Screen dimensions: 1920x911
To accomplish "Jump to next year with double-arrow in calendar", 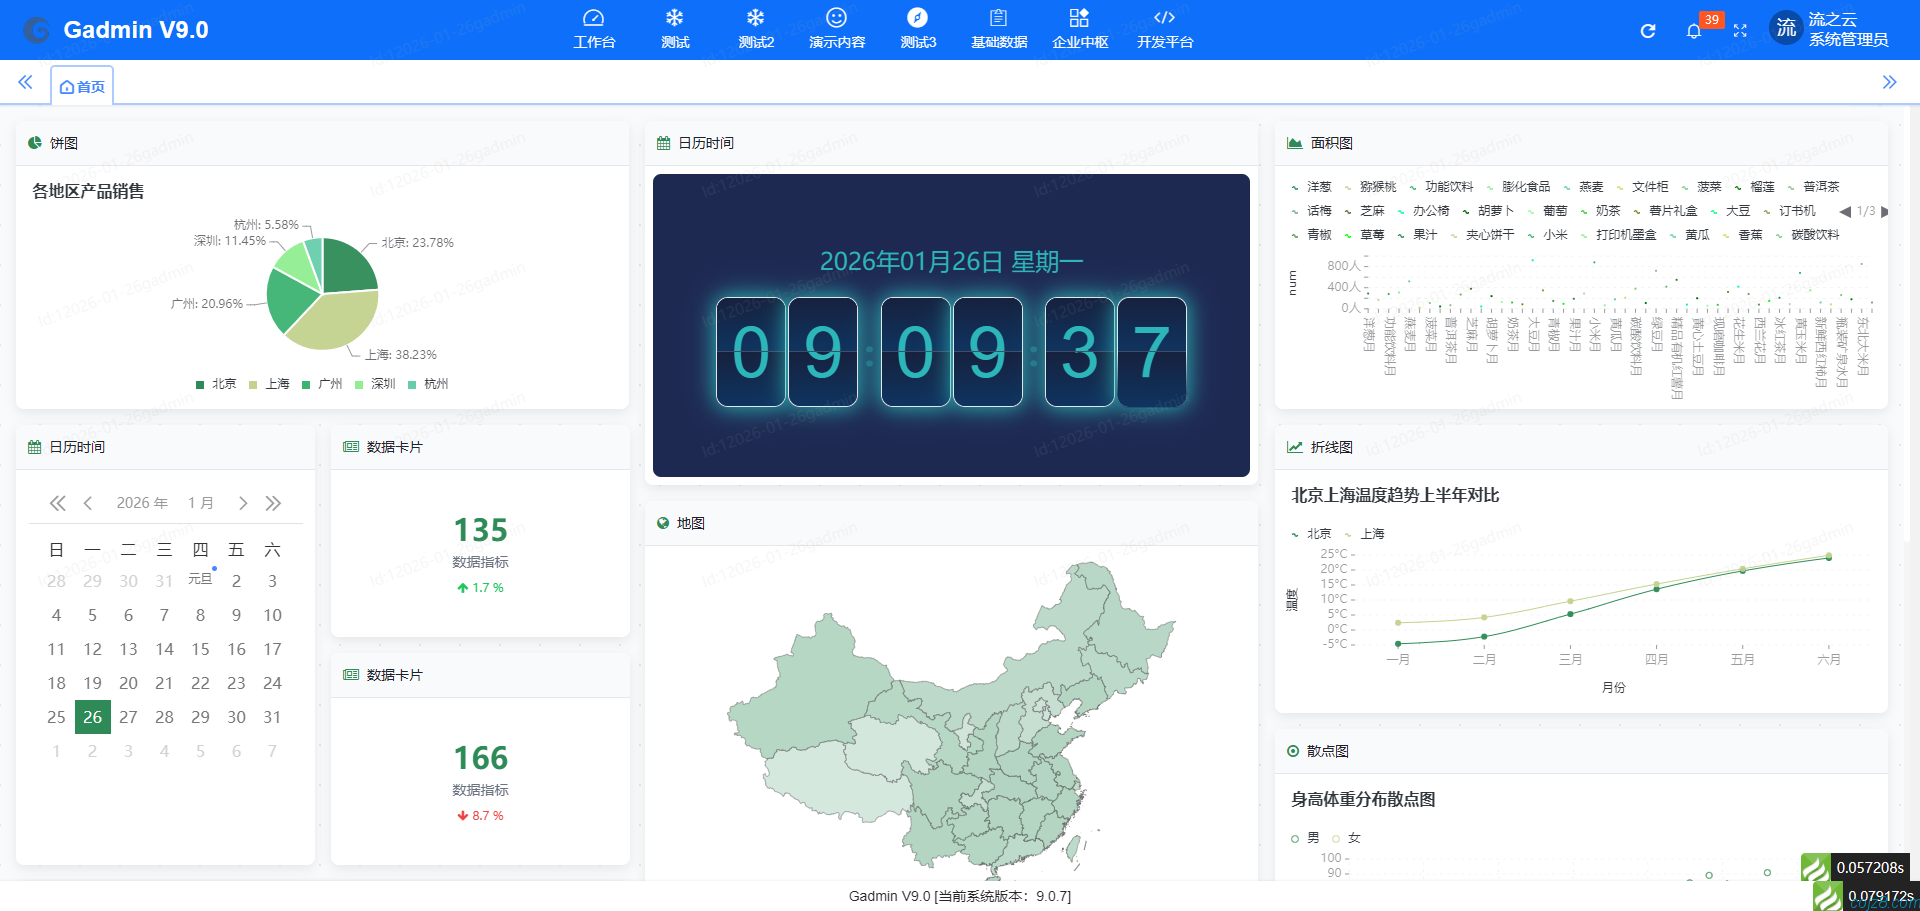I will (273, 503).
